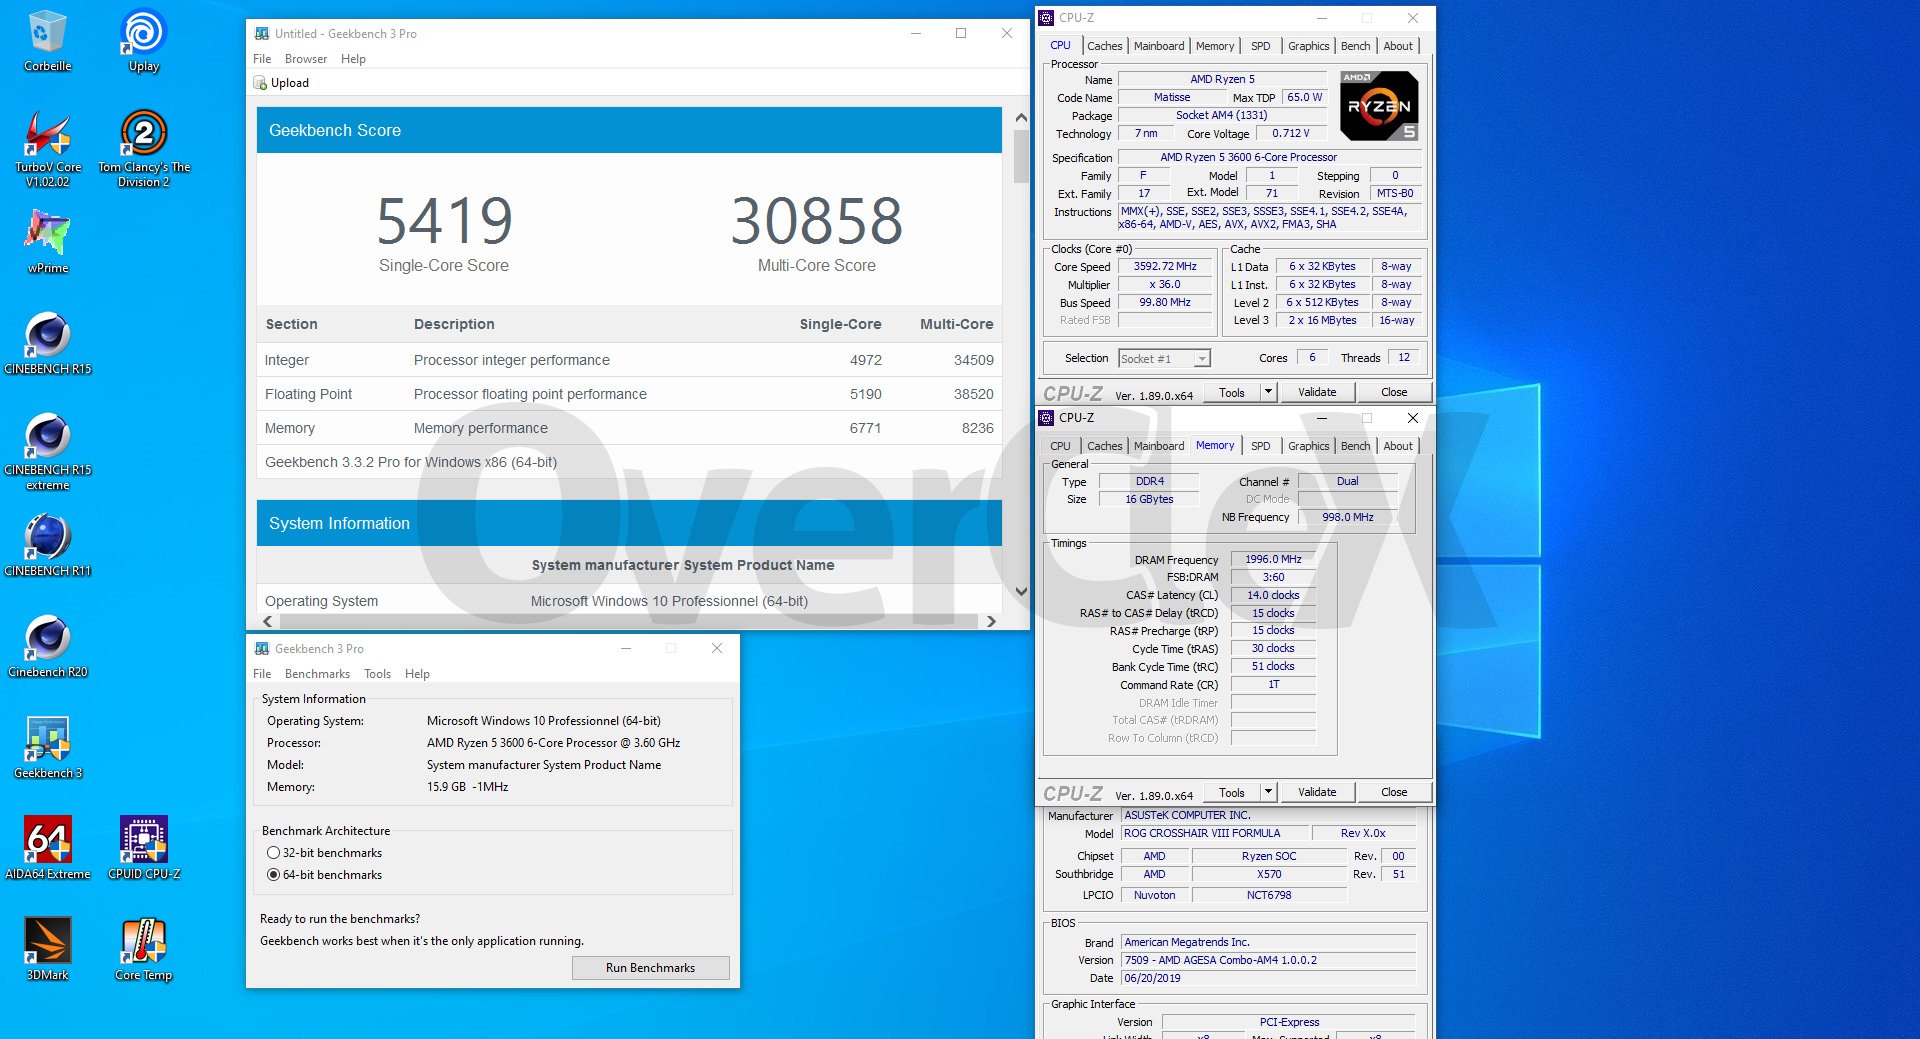The image size is (1920, 1039).
Task: Click the AMD Ryzen 5 logo in CPU-Z
Action: tap(1379, 106)
